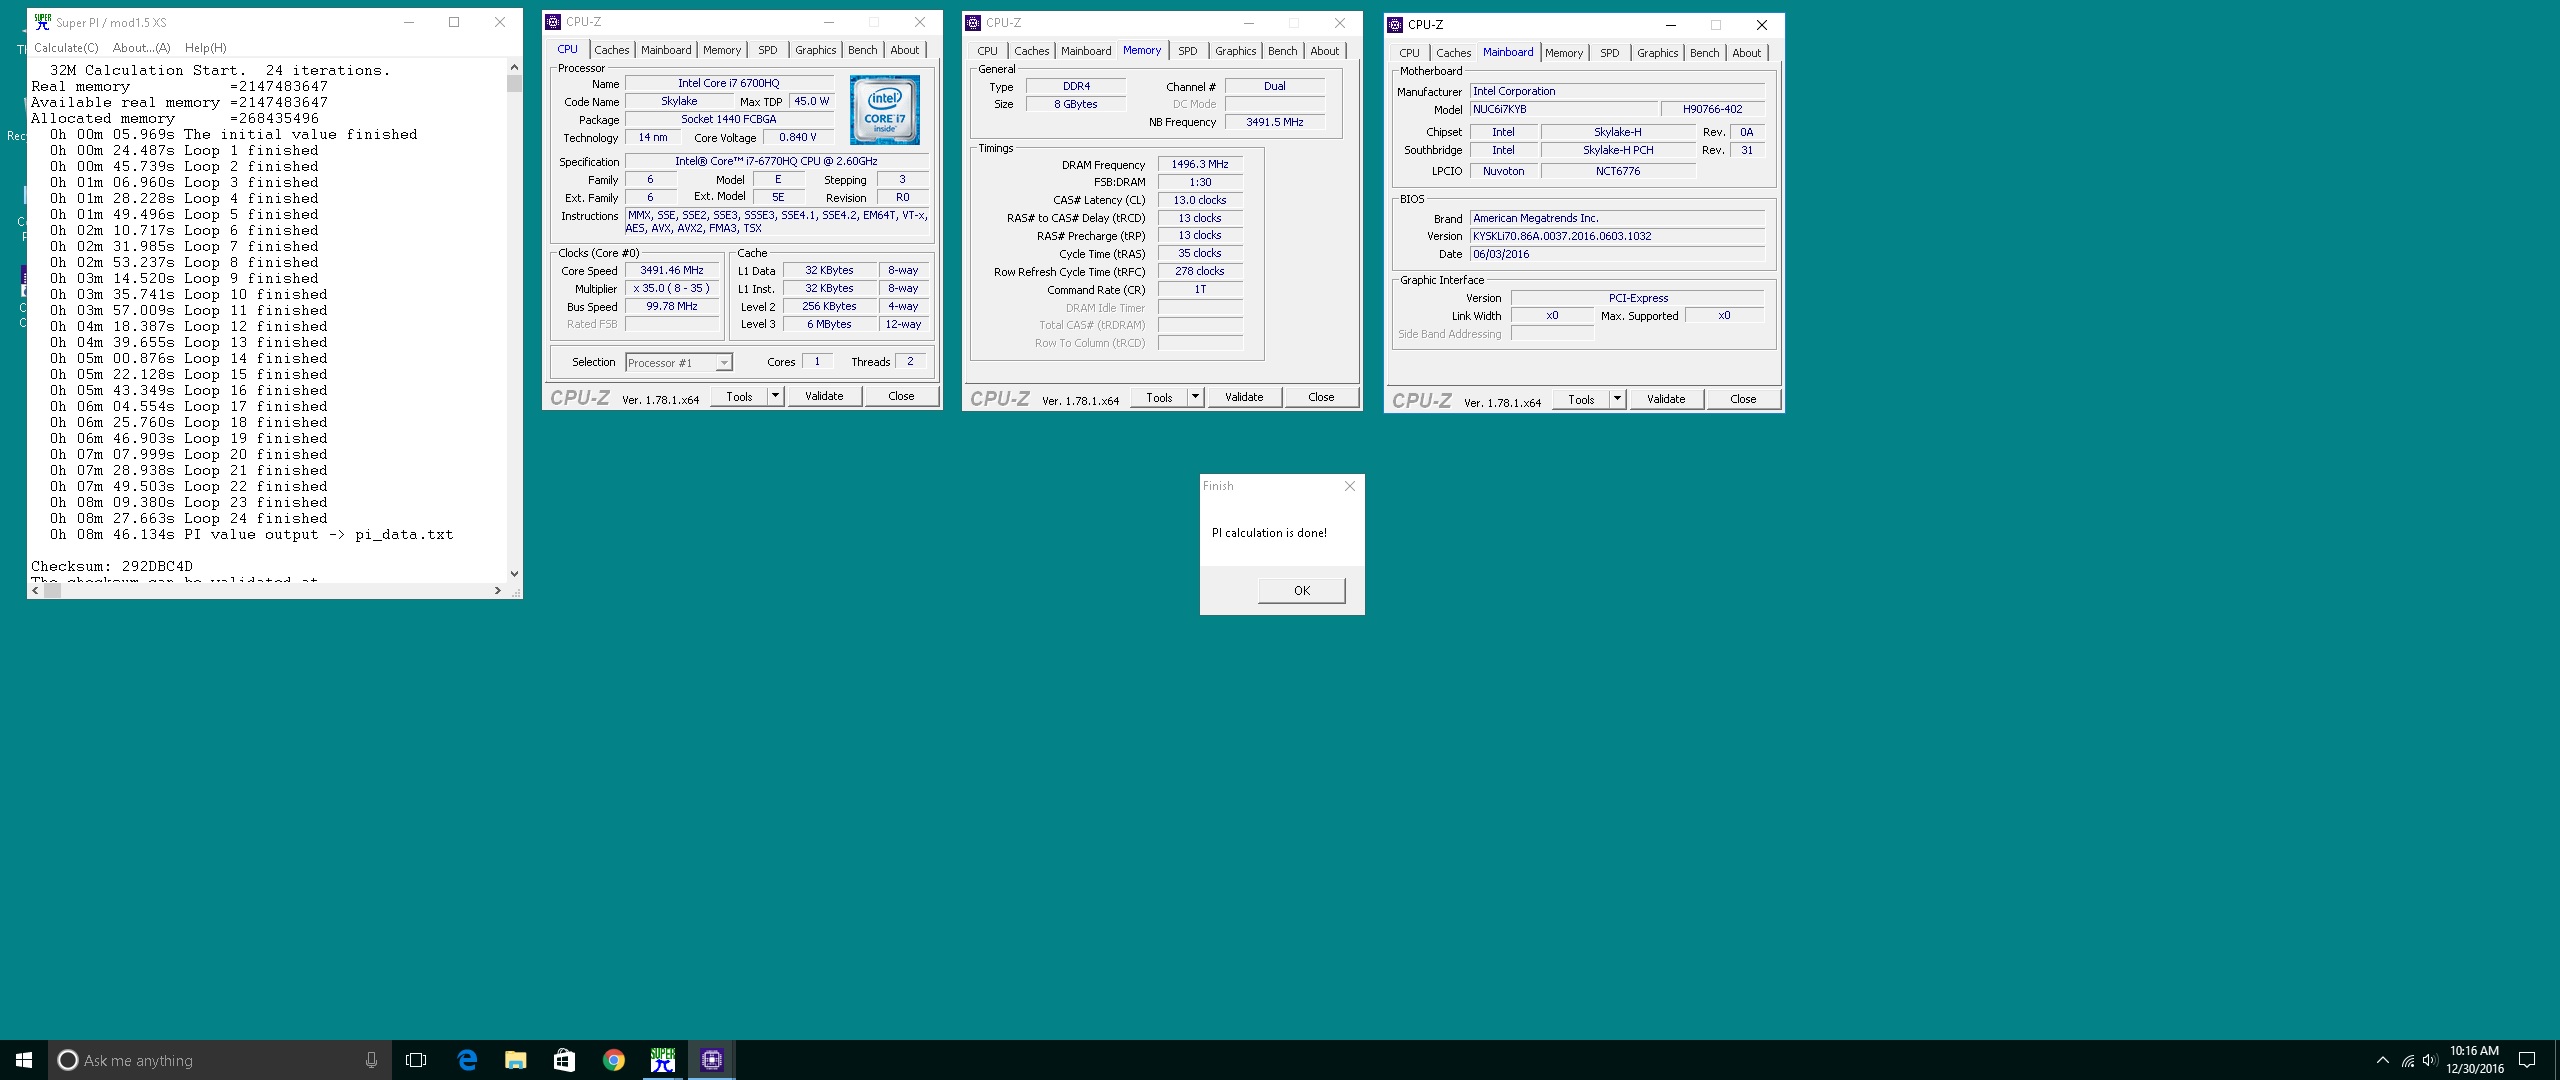Open the Help(H) menu in Super PI
Viewport: 2560px width, 1080px height.
pyautogui.click(x=205, y=47)
